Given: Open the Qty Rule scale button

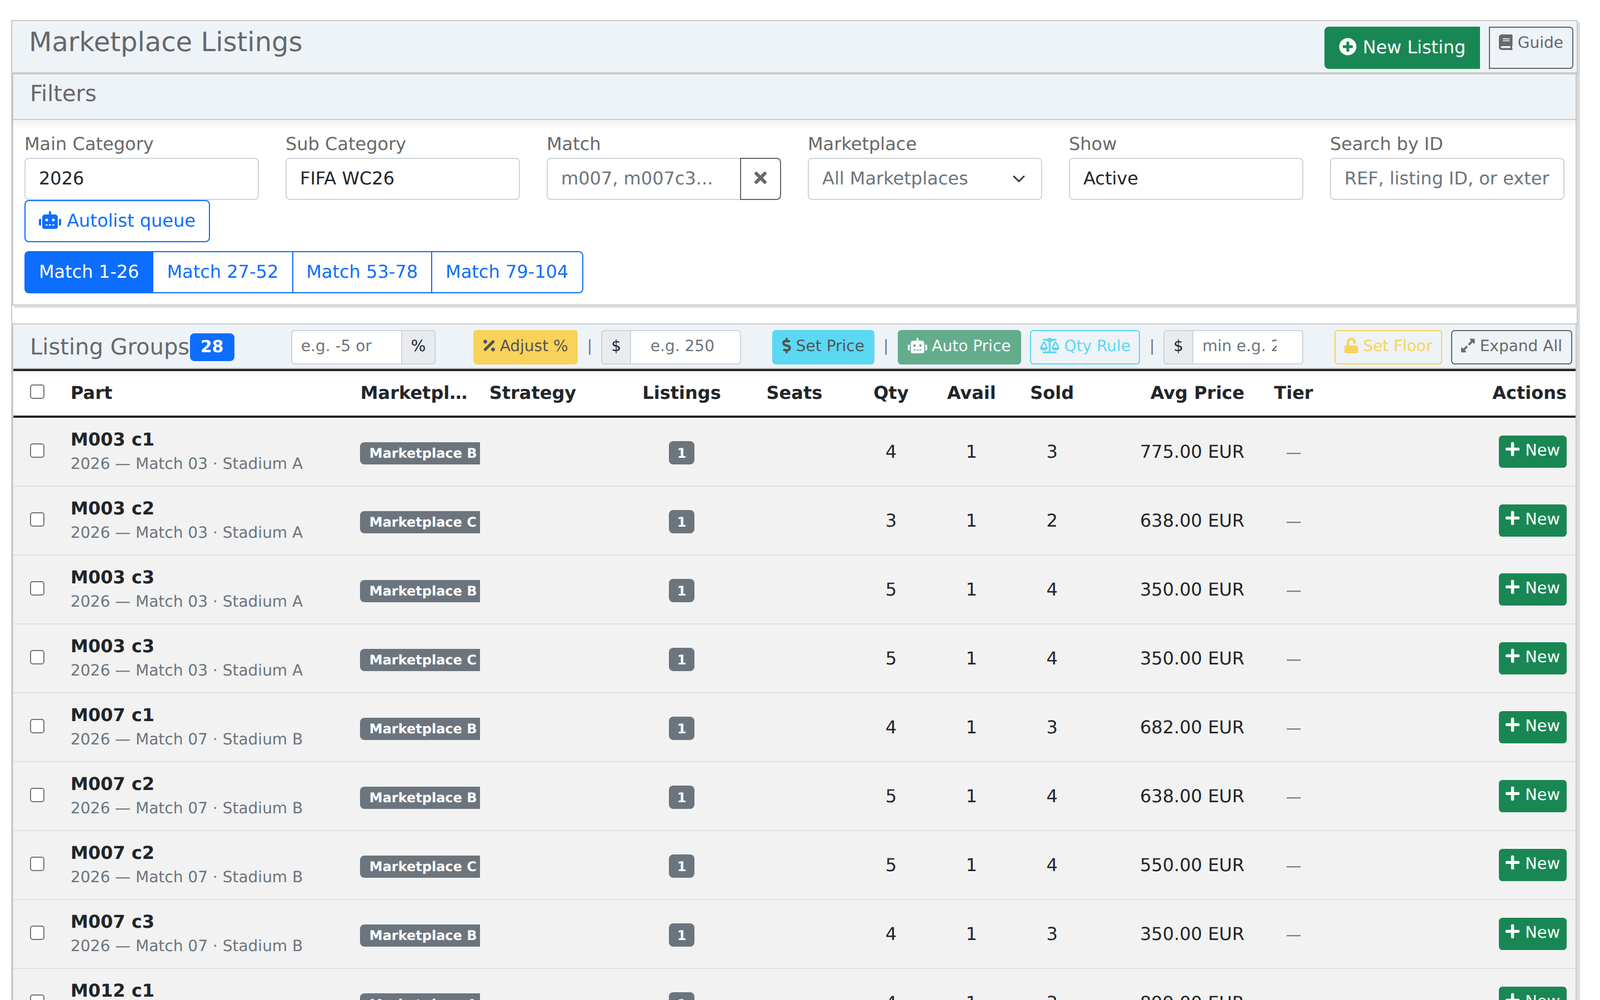Looking at the screenshot, I should click(1085, 347).
